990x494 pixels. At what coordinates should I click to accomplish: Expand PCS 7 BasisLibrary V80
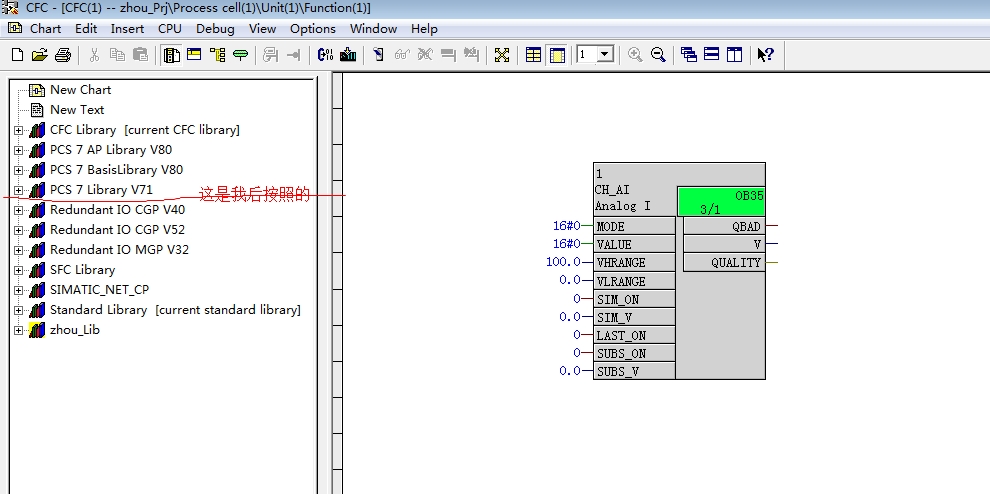pyautogui.click(x=18, y=171)
